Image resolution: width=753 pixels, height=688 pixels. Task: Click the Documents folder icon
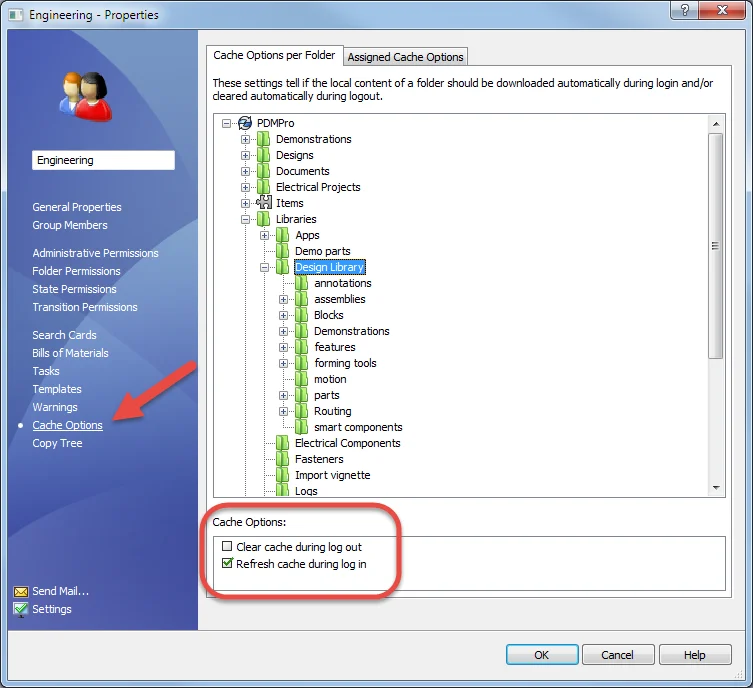(x=263, y=171)
